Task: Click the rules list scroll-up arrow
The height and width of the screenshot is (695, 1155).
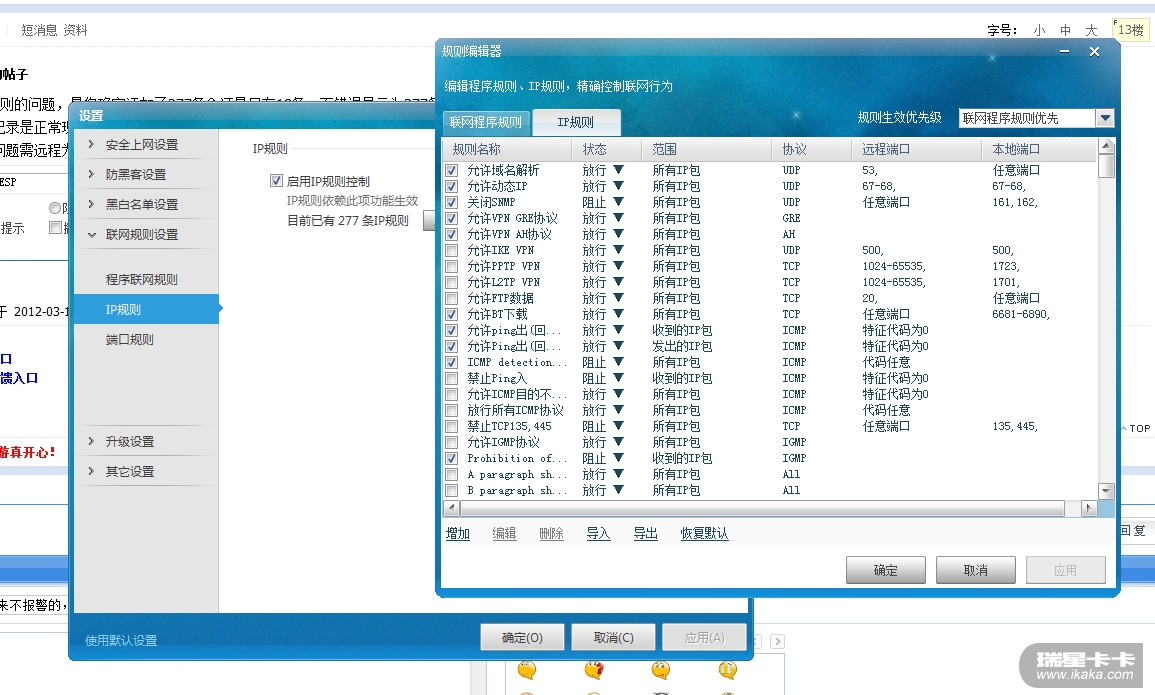Action: coord(1106,147)
